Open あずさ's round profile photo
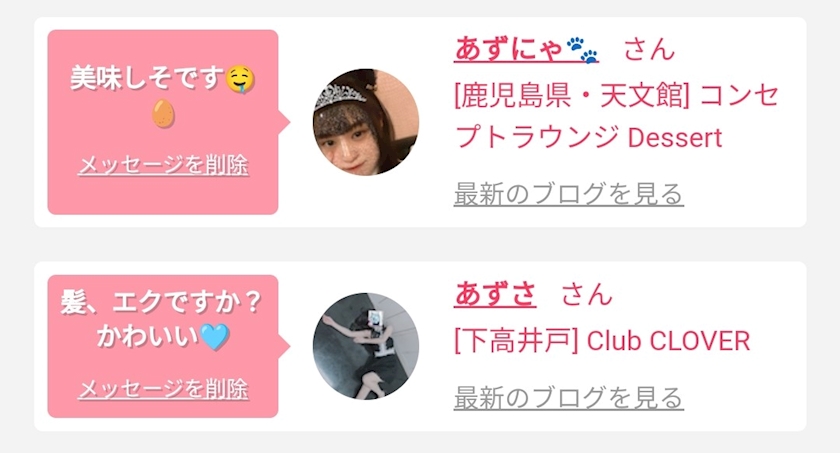 [x=366, y=346]
